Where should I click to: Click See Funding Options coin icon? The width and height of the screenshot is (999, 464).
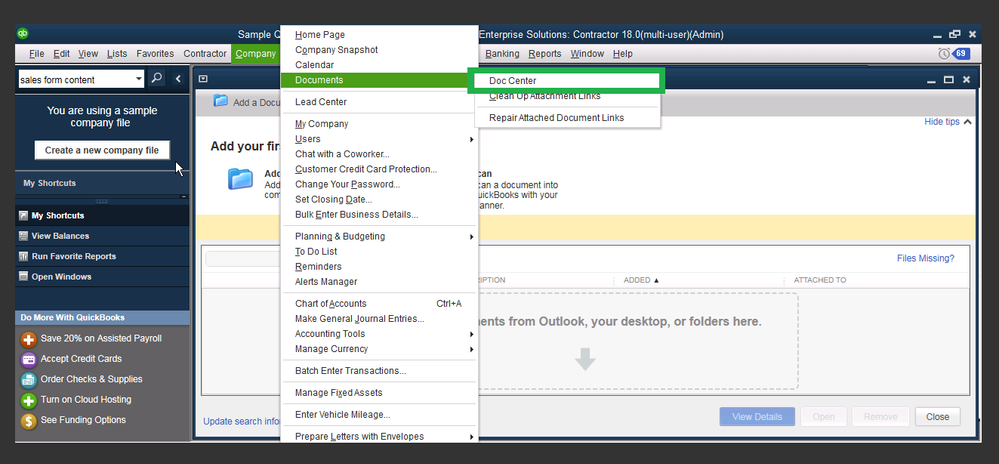click(29, 421)
